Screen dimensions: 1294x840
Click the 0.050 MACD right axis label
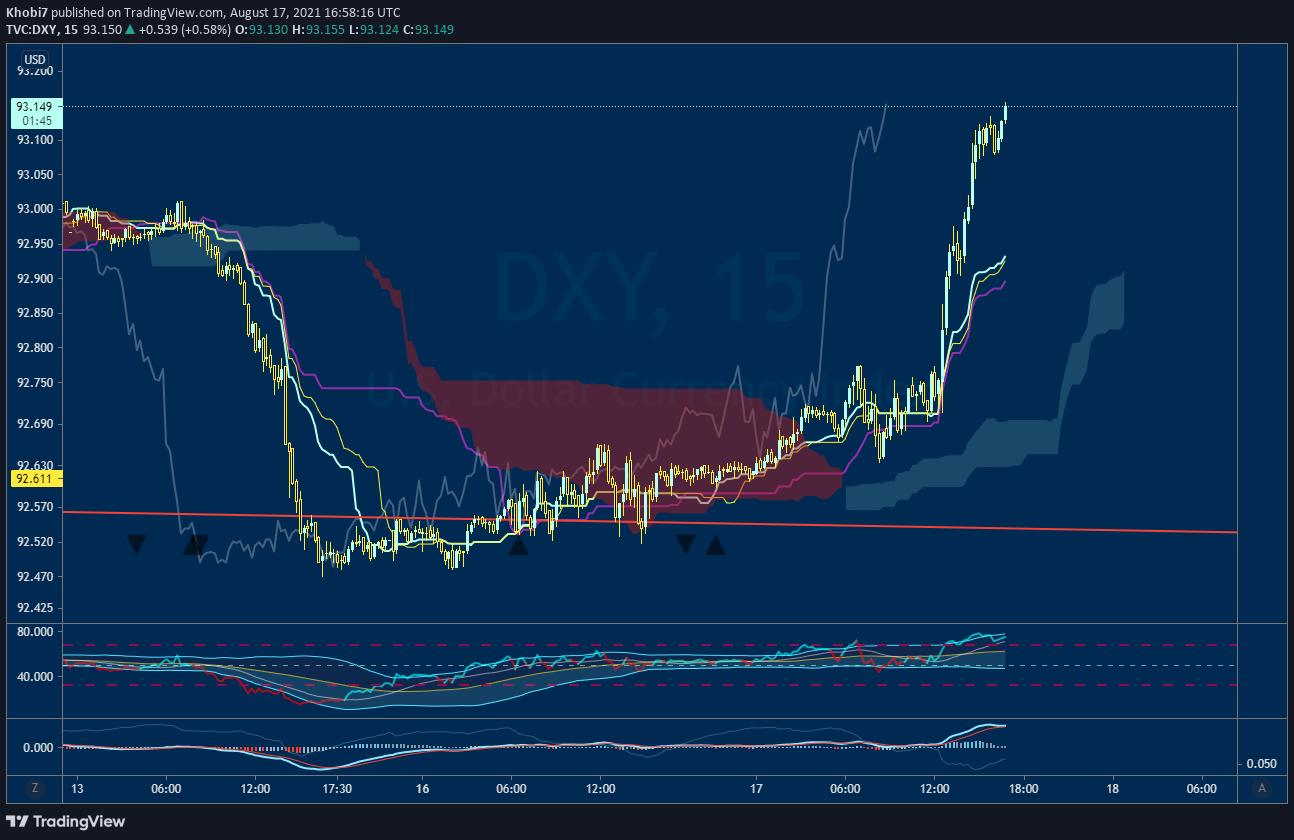1260,764
